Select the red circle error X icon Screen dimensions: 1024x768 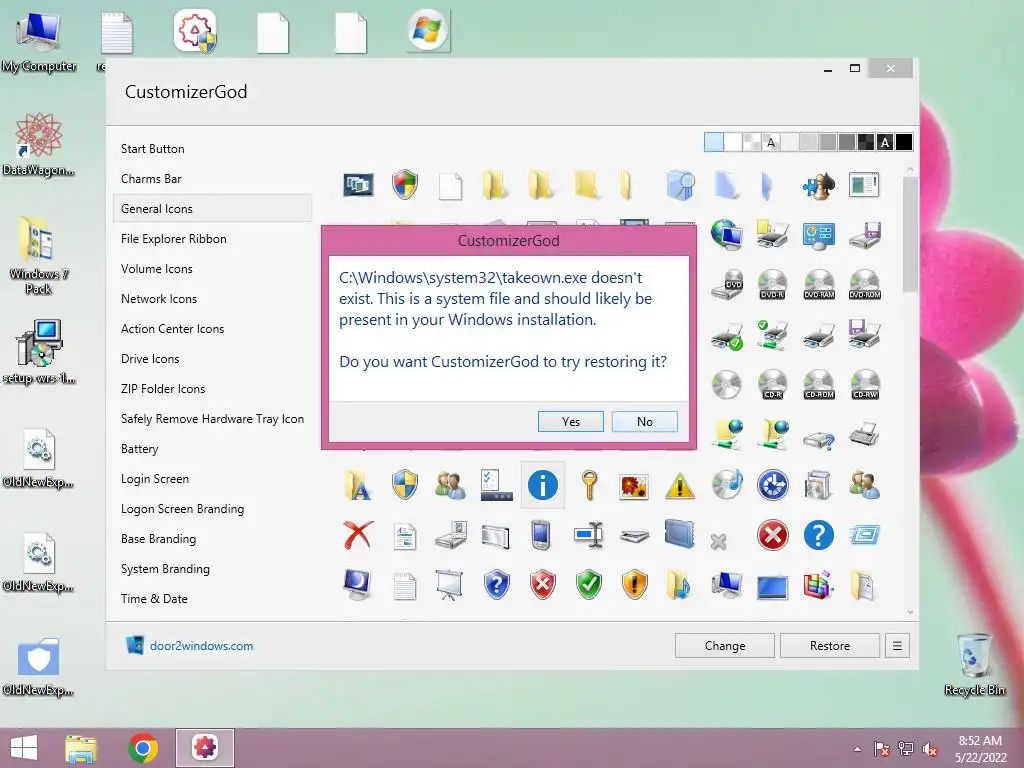pos(773,536)
